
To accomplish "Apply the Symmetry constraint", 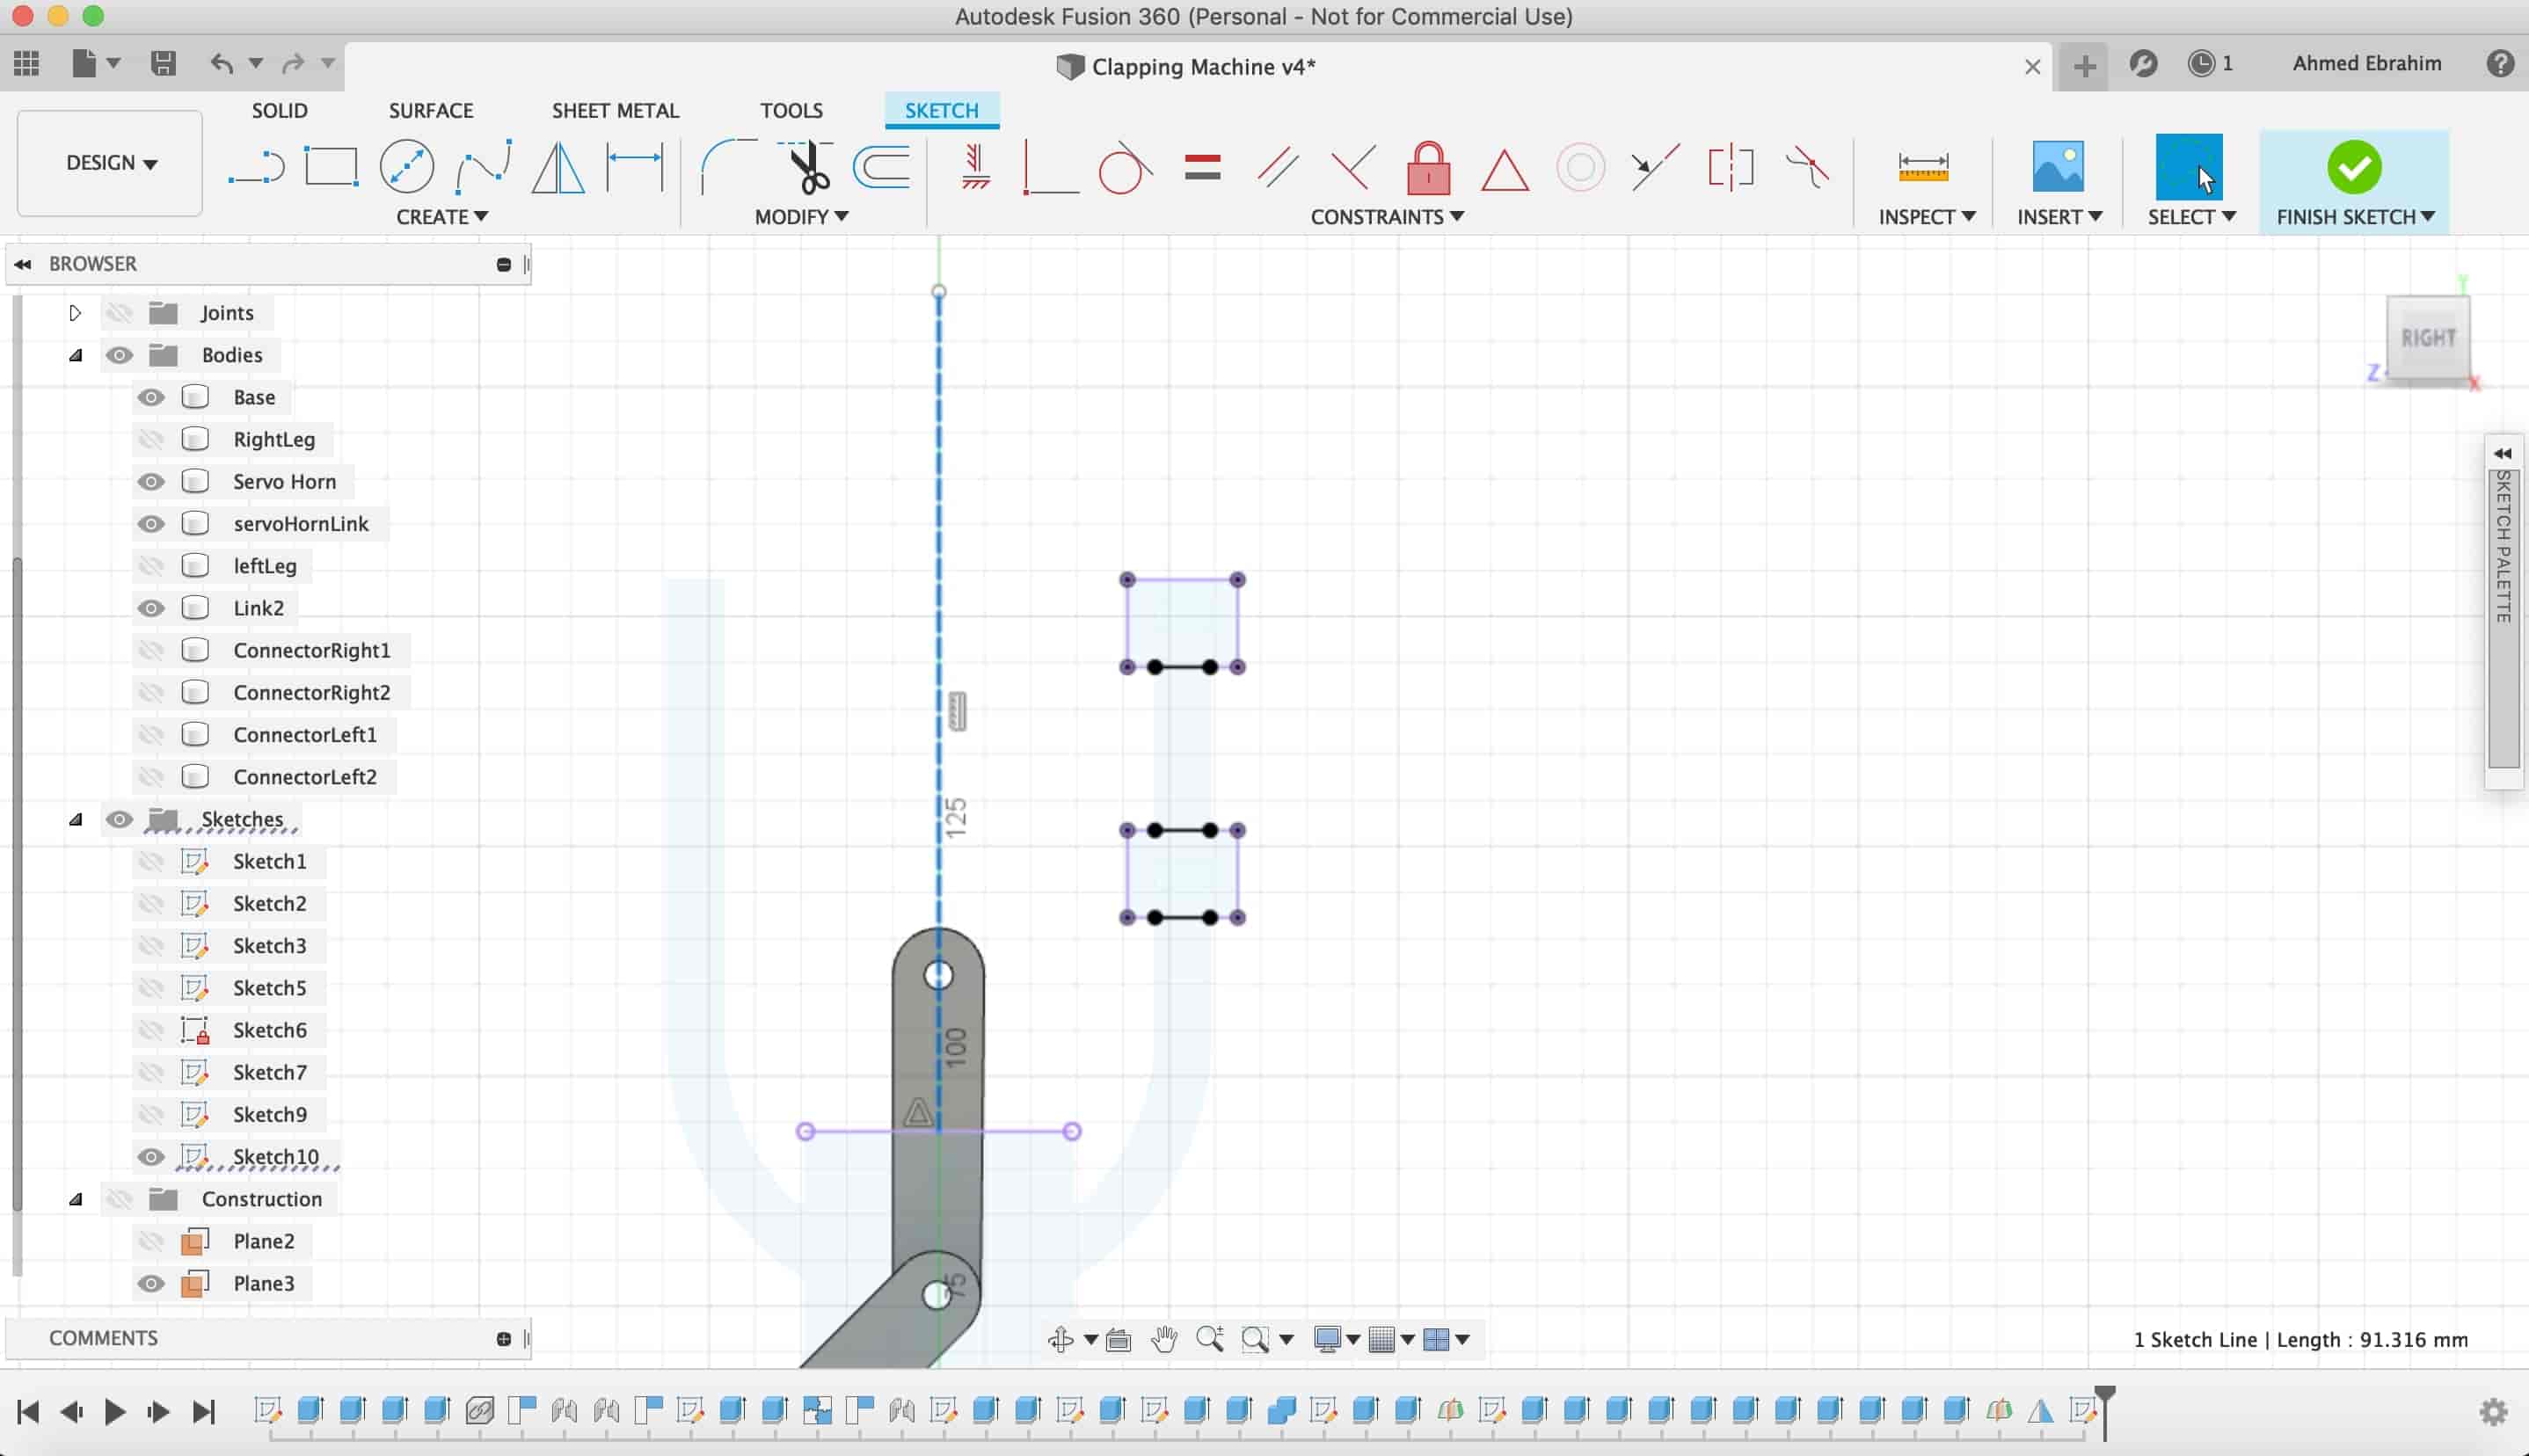I will (x=1731, y=167).
